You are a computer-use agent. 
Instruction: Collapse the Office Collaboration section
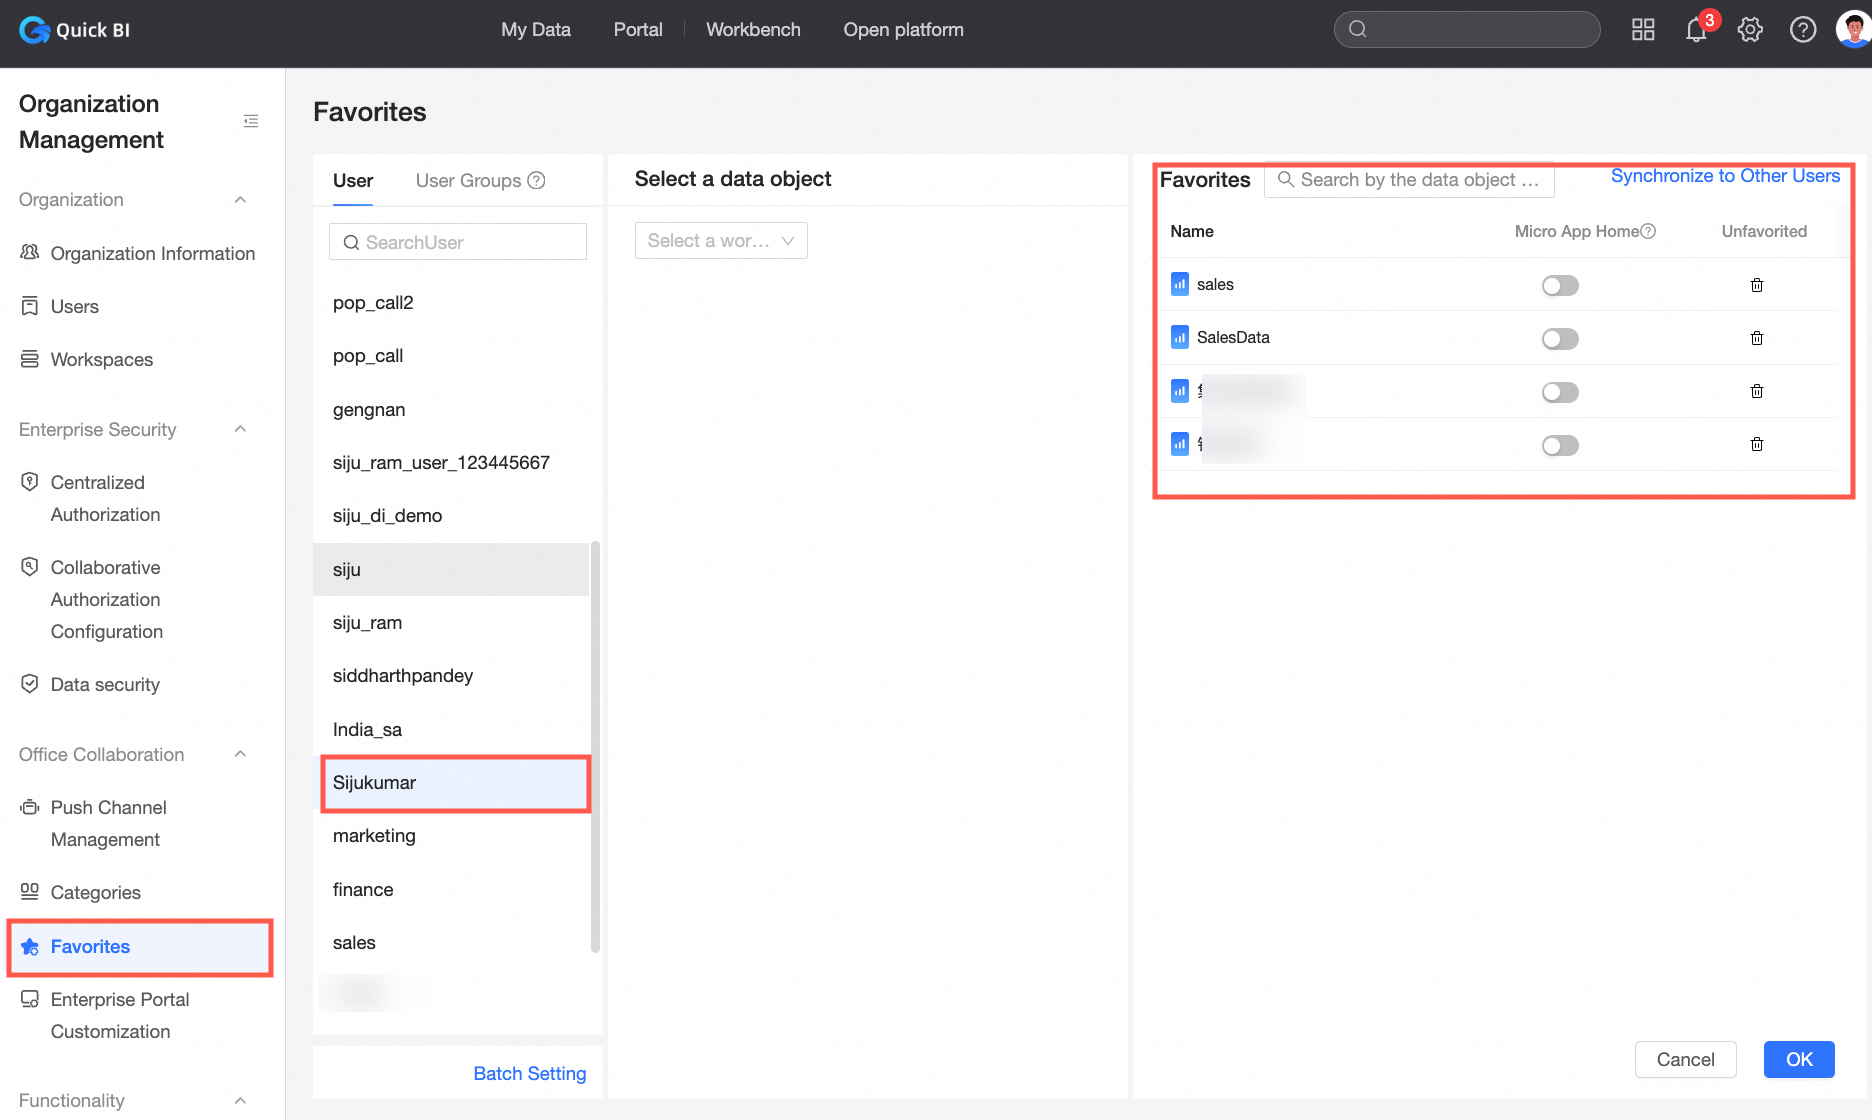(x=240, y=754)
